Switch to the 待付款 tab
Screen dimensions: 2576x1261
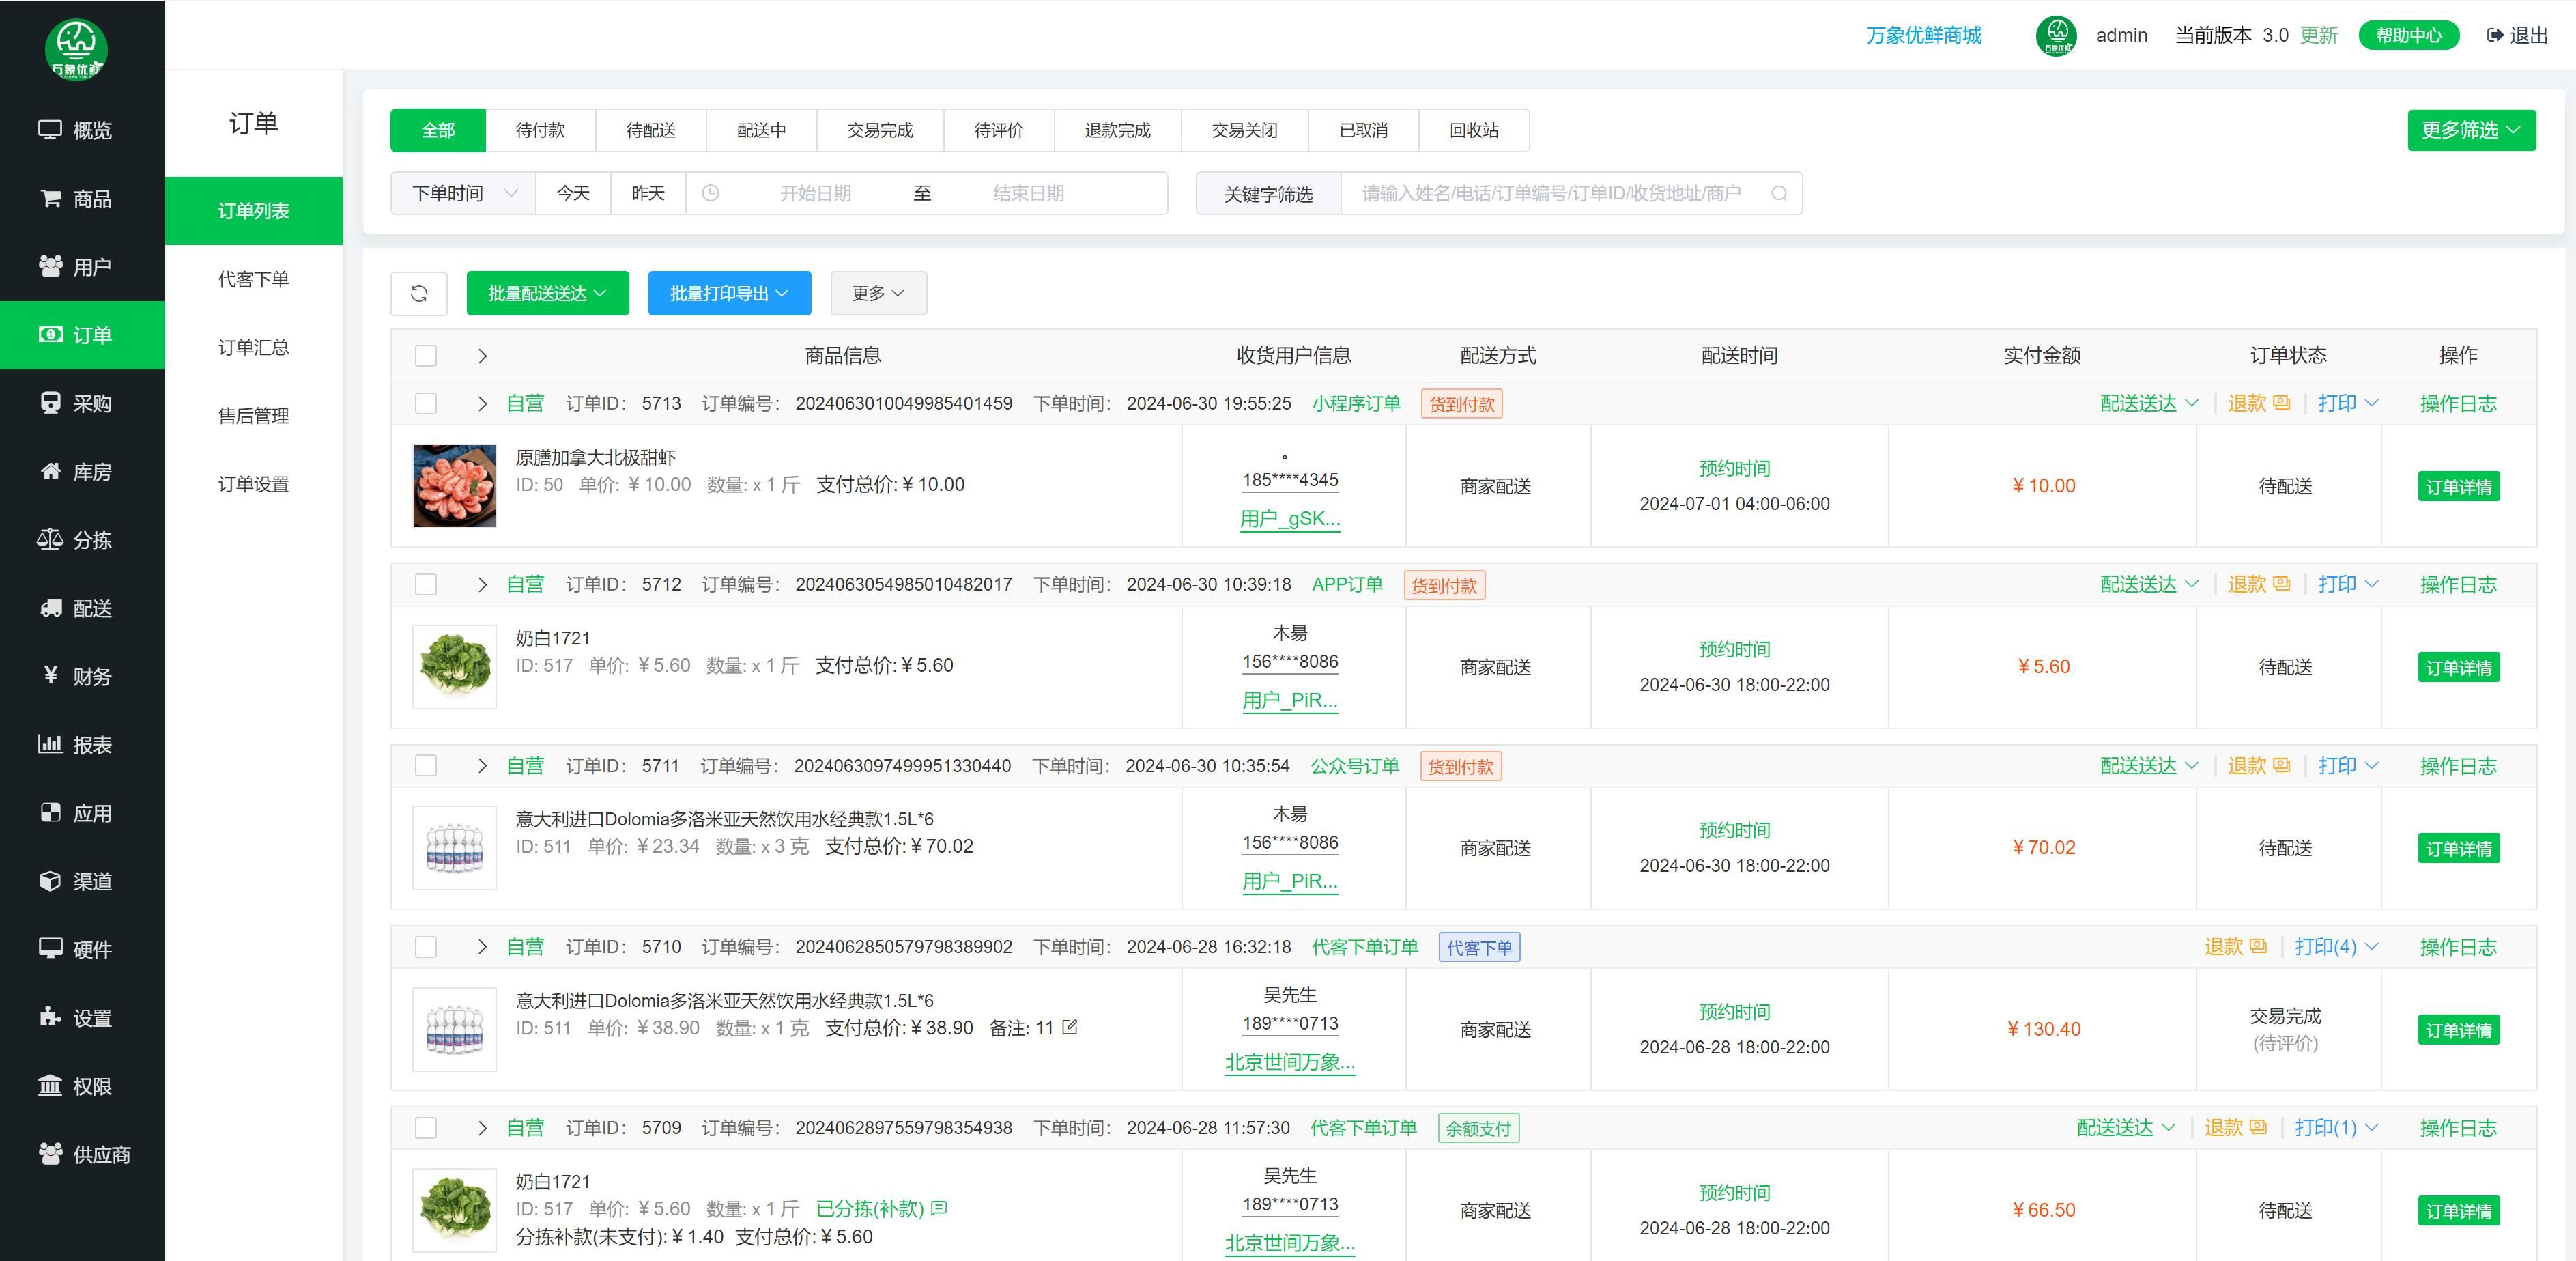[540, 130]
